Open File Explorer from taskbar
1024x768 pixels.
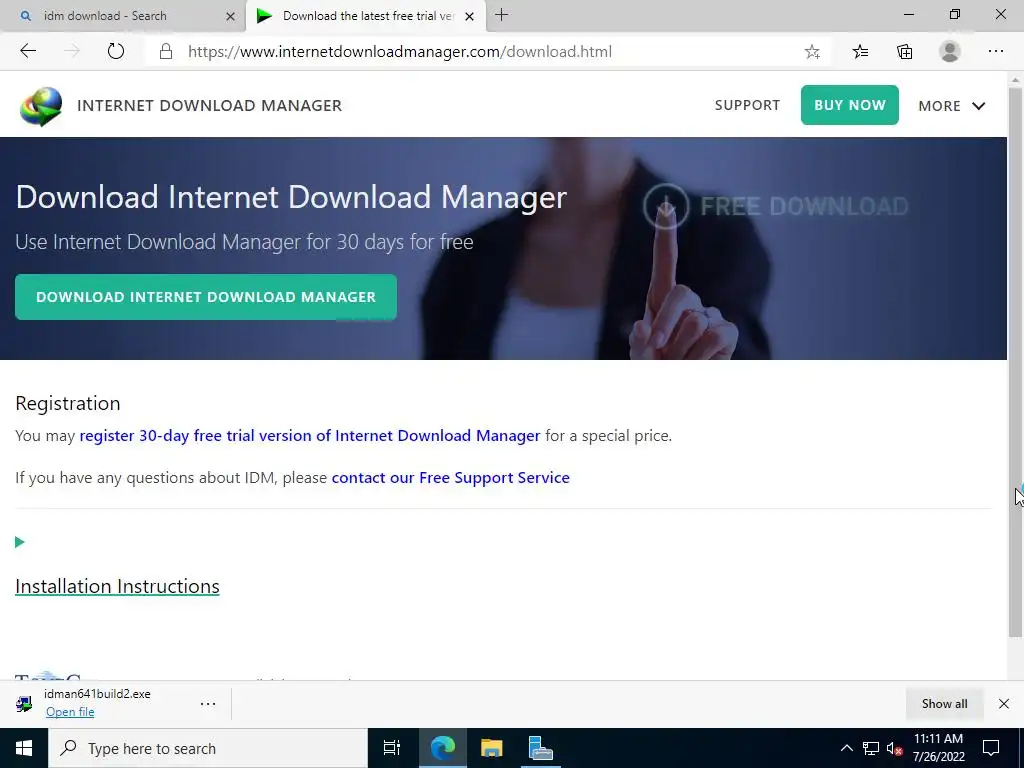[x=491, y=748]
